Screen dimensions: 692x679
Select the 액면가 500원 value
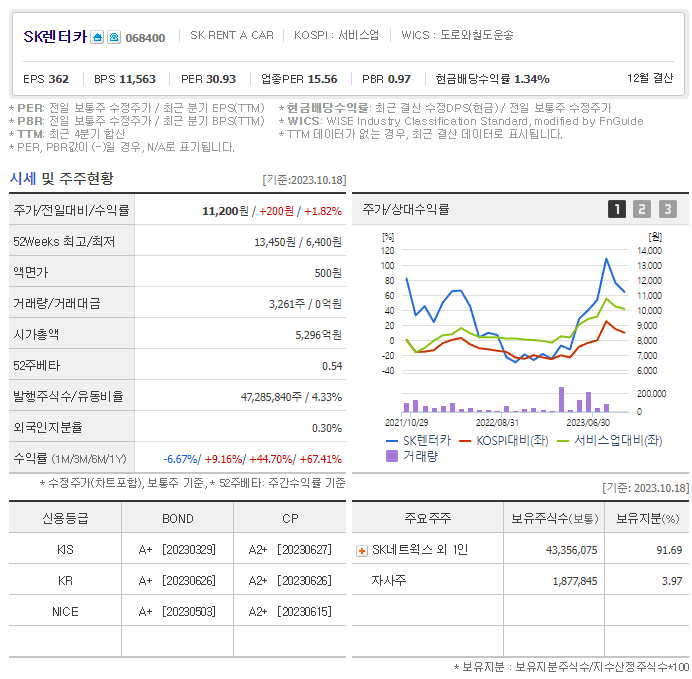tap(328, 273)
